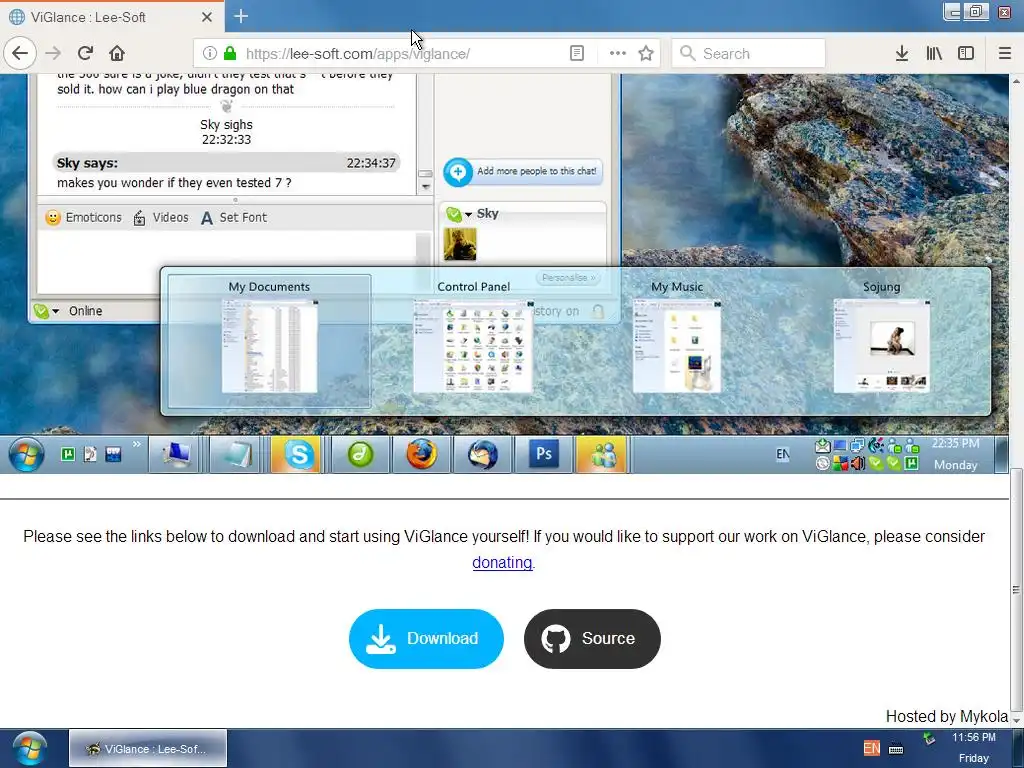Select the Control Panel window preview
Image resolution: width=1024 pixels, height=768 pixels.
click(473, 342)
